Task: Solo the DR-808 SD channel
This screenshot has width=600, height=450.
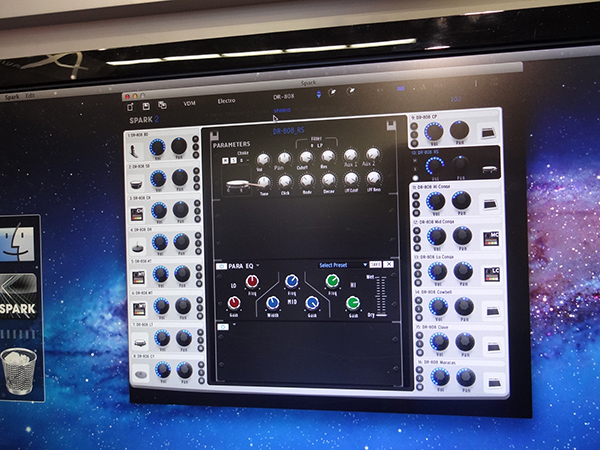Action: [196, 179]
